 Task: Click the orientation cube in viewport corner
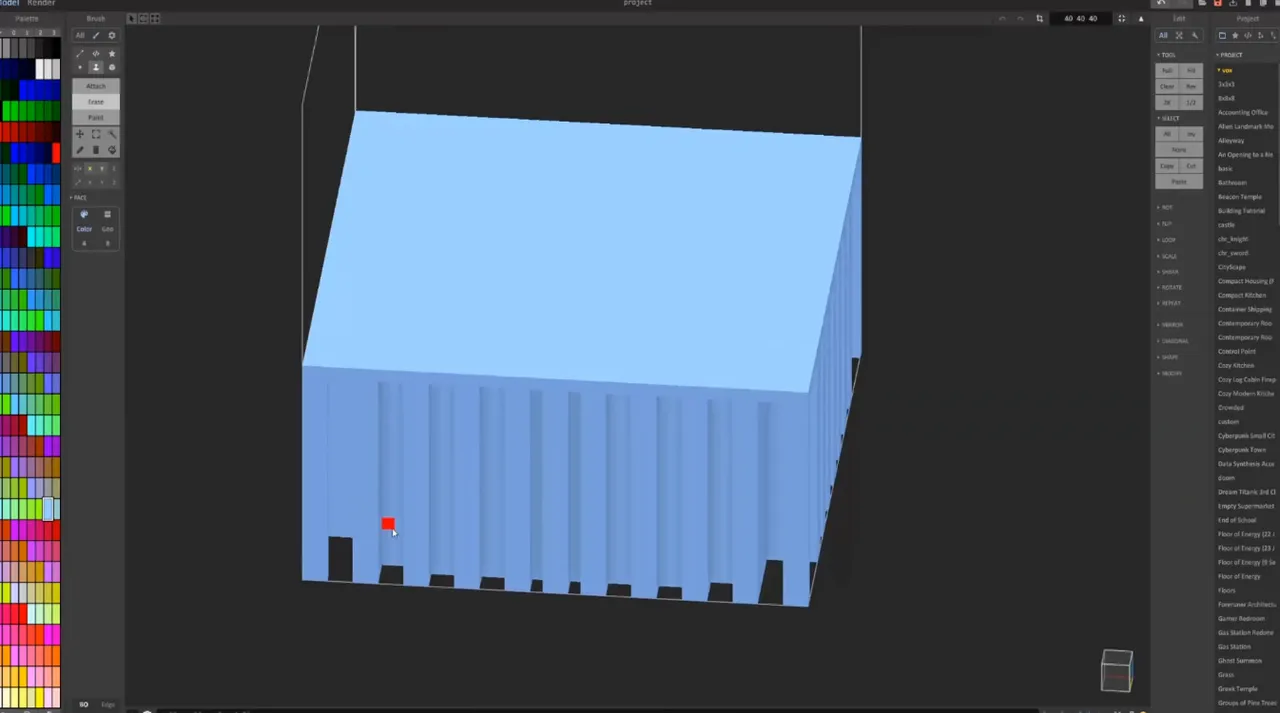[x=1117, y=671]
